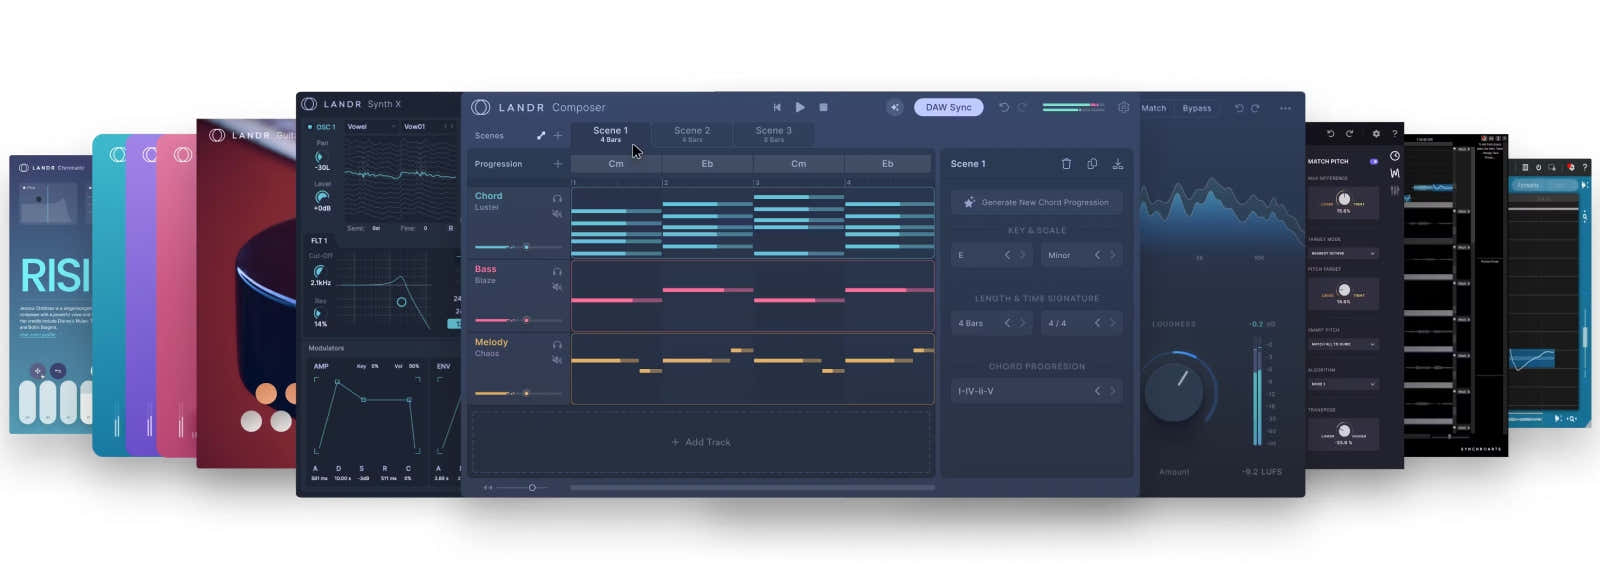Image resolution: width=1600 pixels, height=582 pixels.
Task: Select the first Eb chord cell
Action: pyautogui.click(x=707, y=163)
